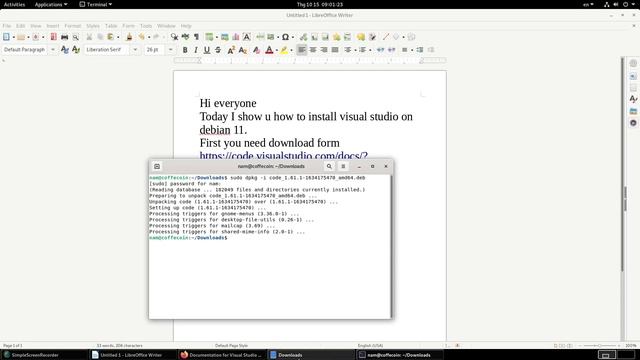Click the Insert Table icon

click(x=209, y=37)
